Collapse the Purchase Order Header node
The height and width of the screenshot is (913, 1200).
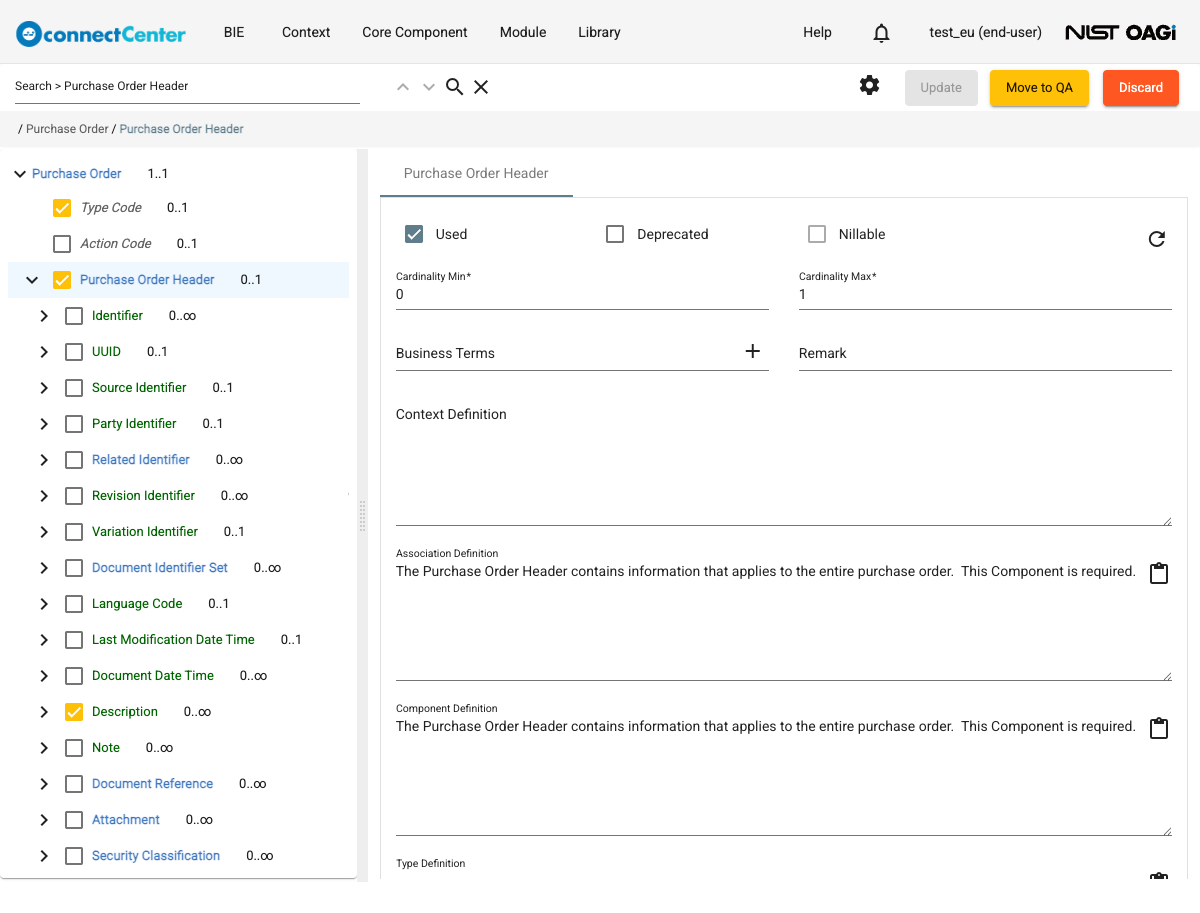point(32,280)
